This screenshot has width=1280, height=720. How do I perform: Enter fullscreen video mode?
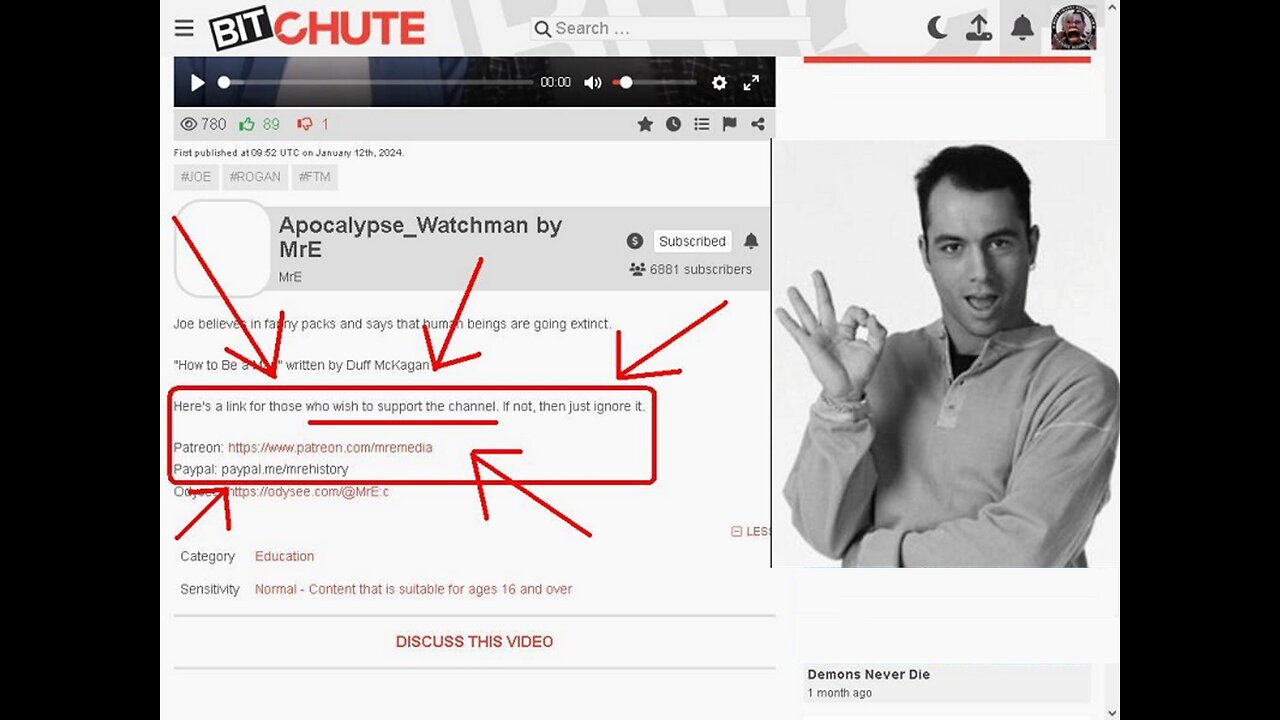(x=751, y=83)
